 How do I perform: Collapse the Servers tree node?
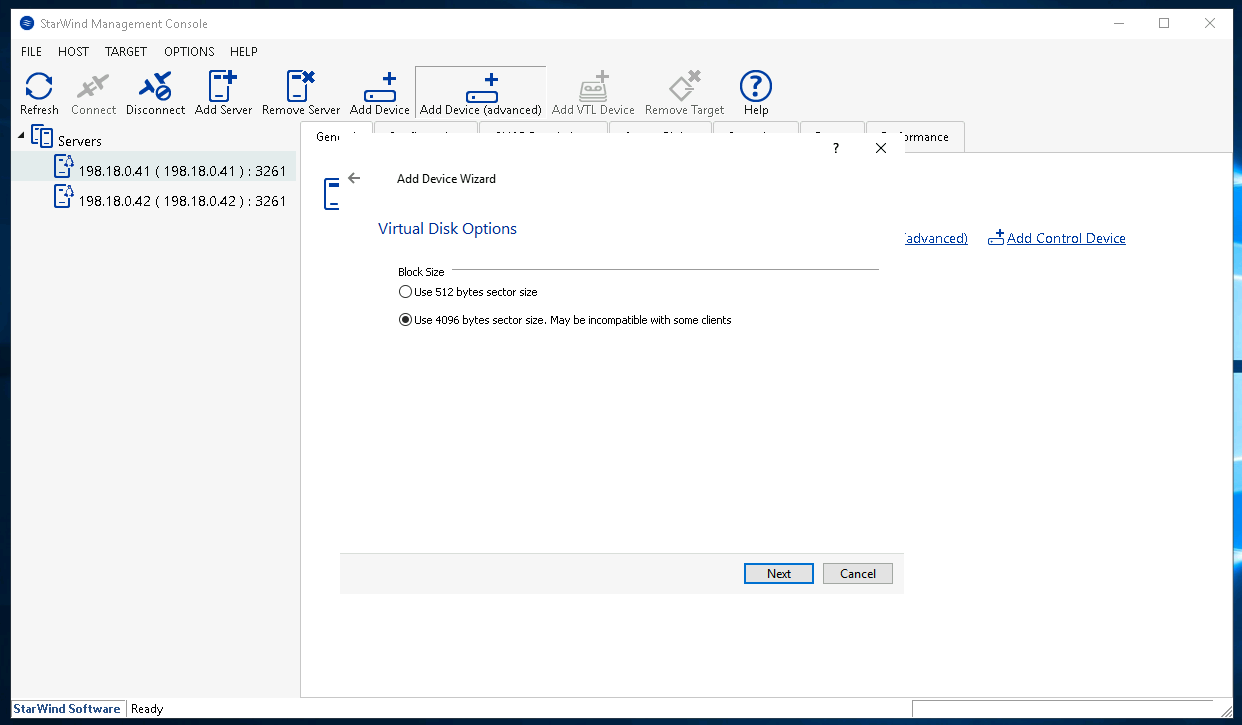[x=22, y=136]
